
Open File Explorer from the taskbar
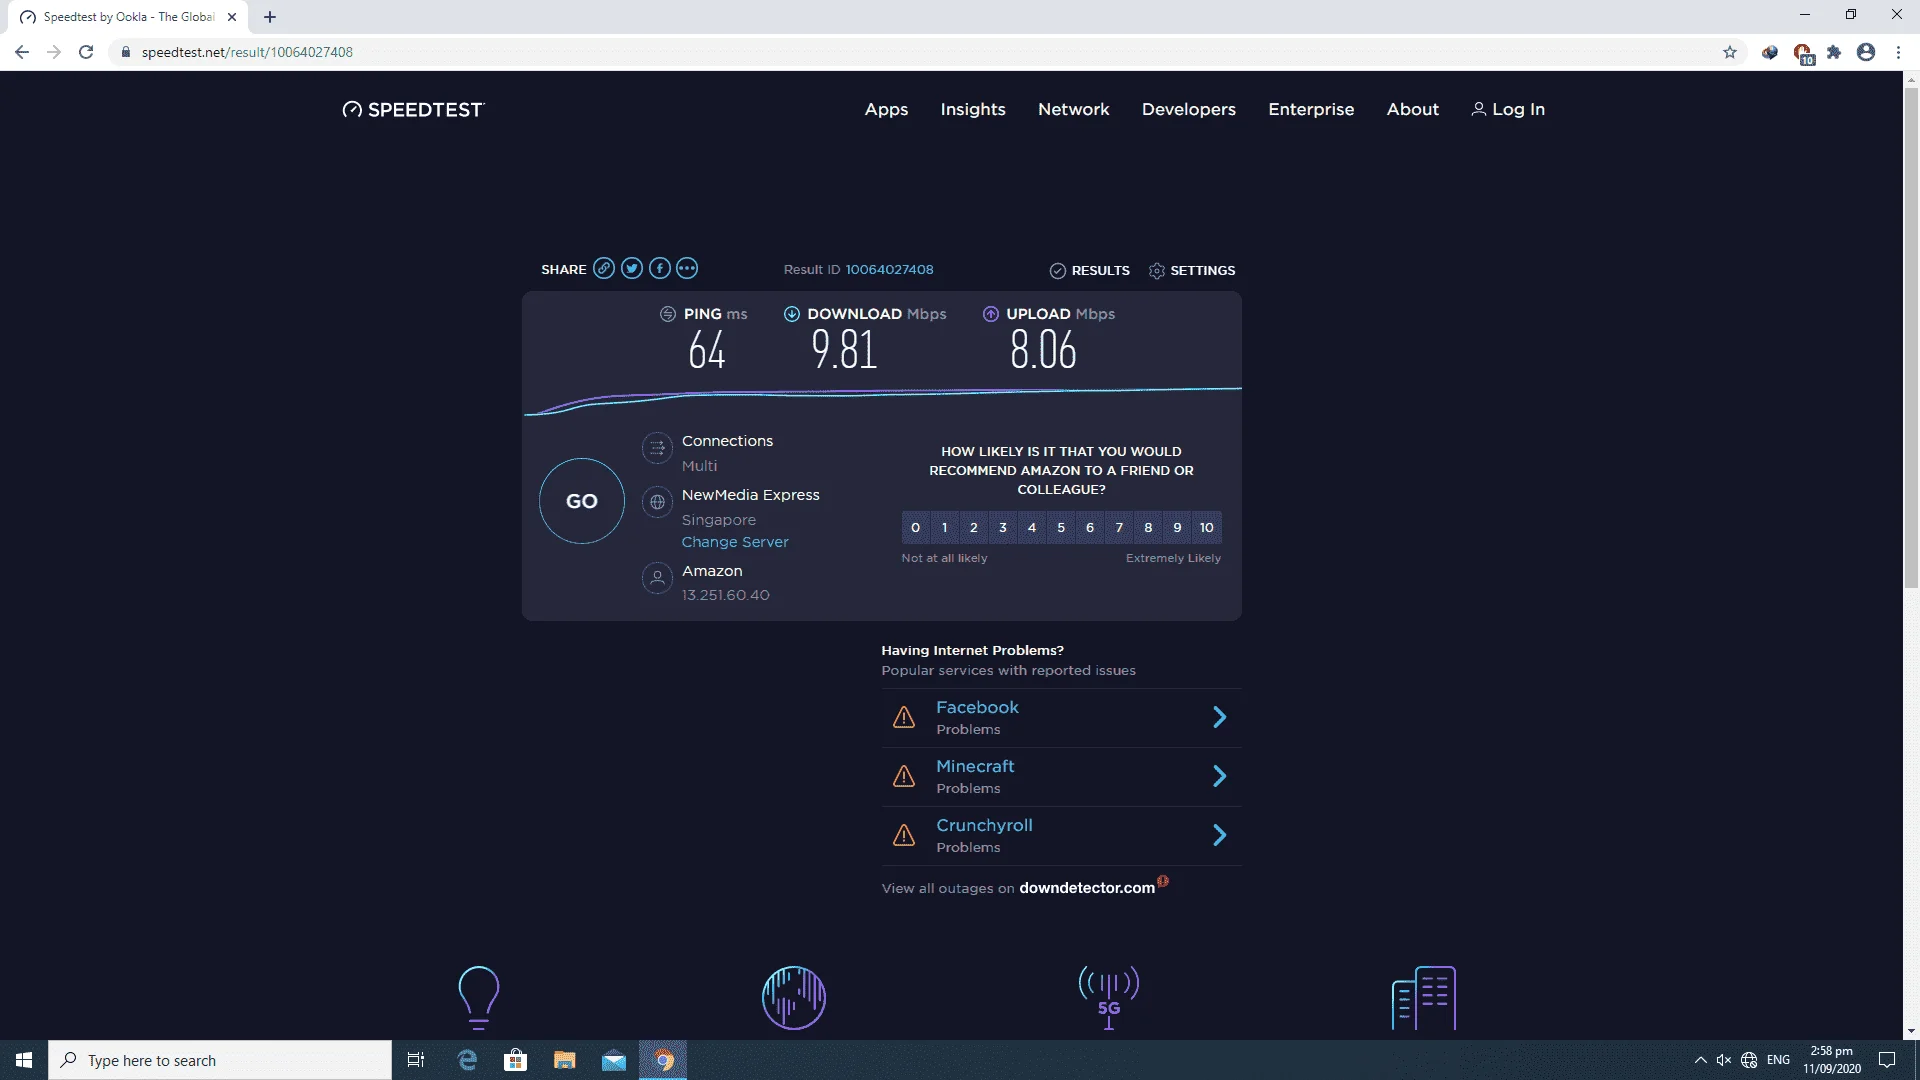tap(565, 1060)
